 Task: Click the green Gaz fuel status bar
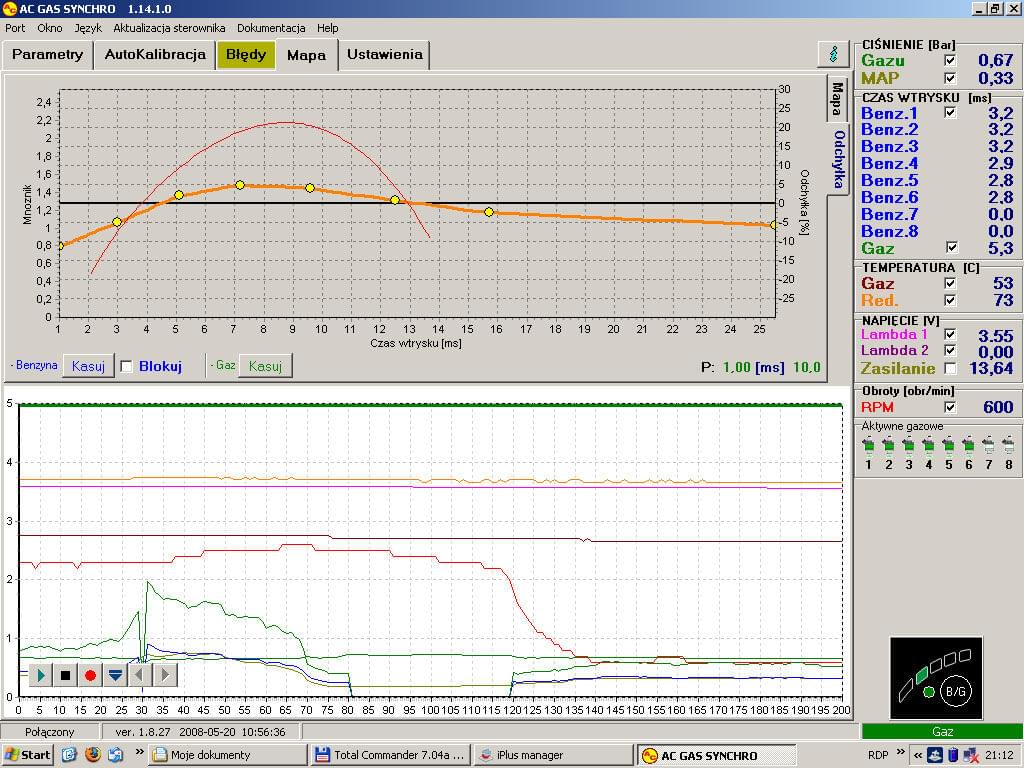(942, 731)
